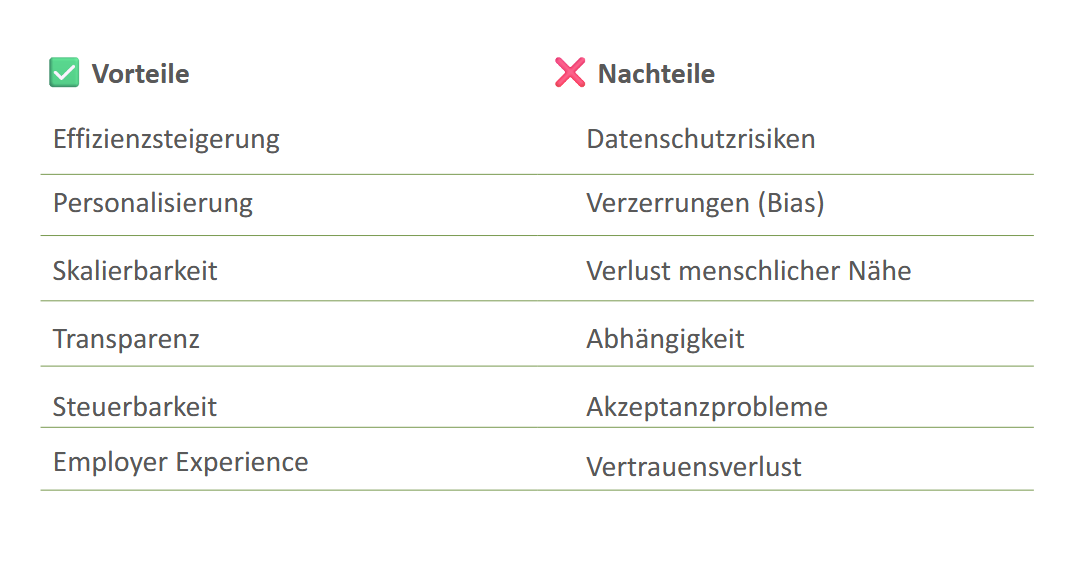The height and width of the screenshot is (561, 1076).
Task: Click the Employer Experience item
Action: pos(180,462)
